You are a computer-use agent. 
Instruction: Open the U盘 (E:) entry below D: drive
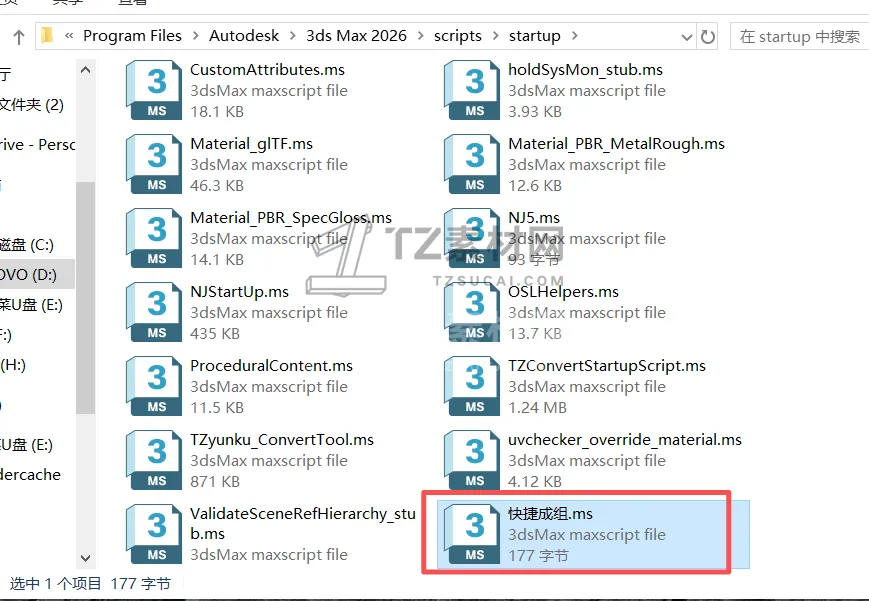(x=31, y=305)
